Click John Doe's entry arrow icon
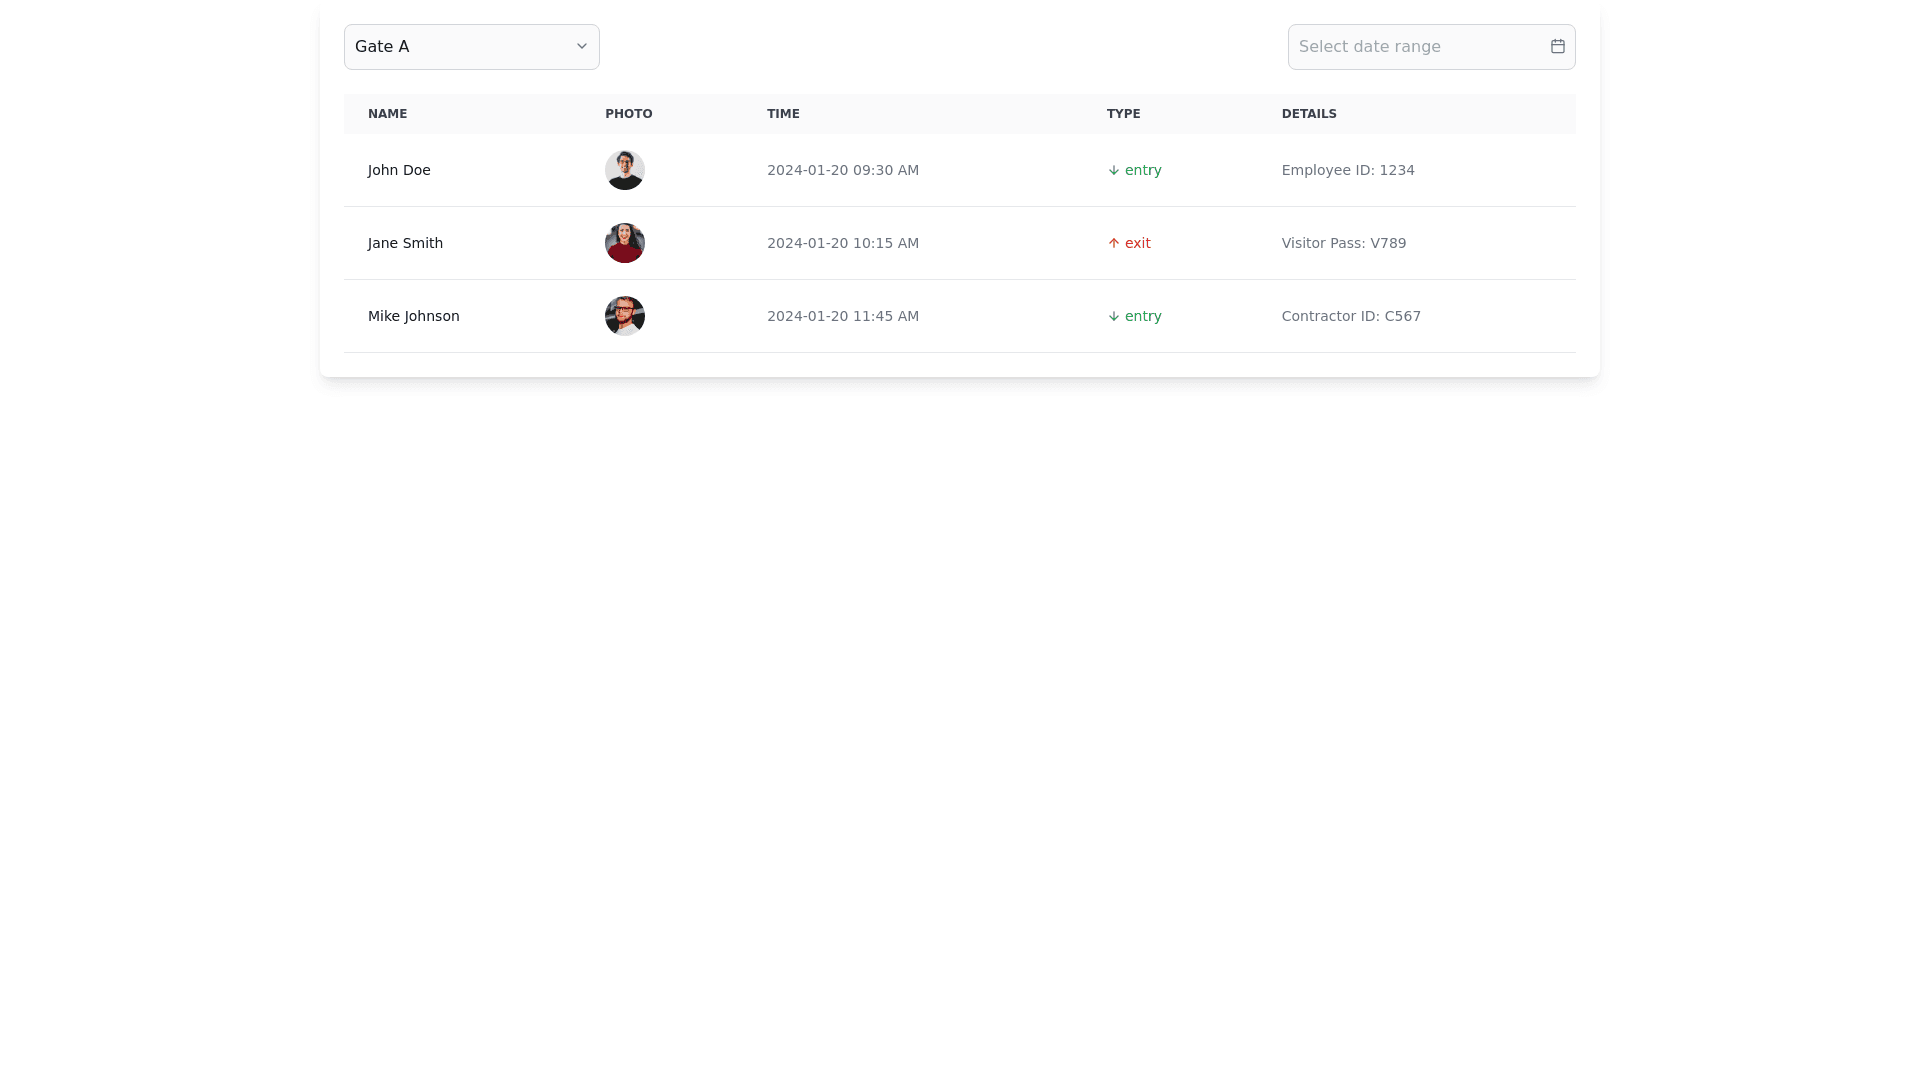Screen dimensions: 1920x1080 [1113, 171]
